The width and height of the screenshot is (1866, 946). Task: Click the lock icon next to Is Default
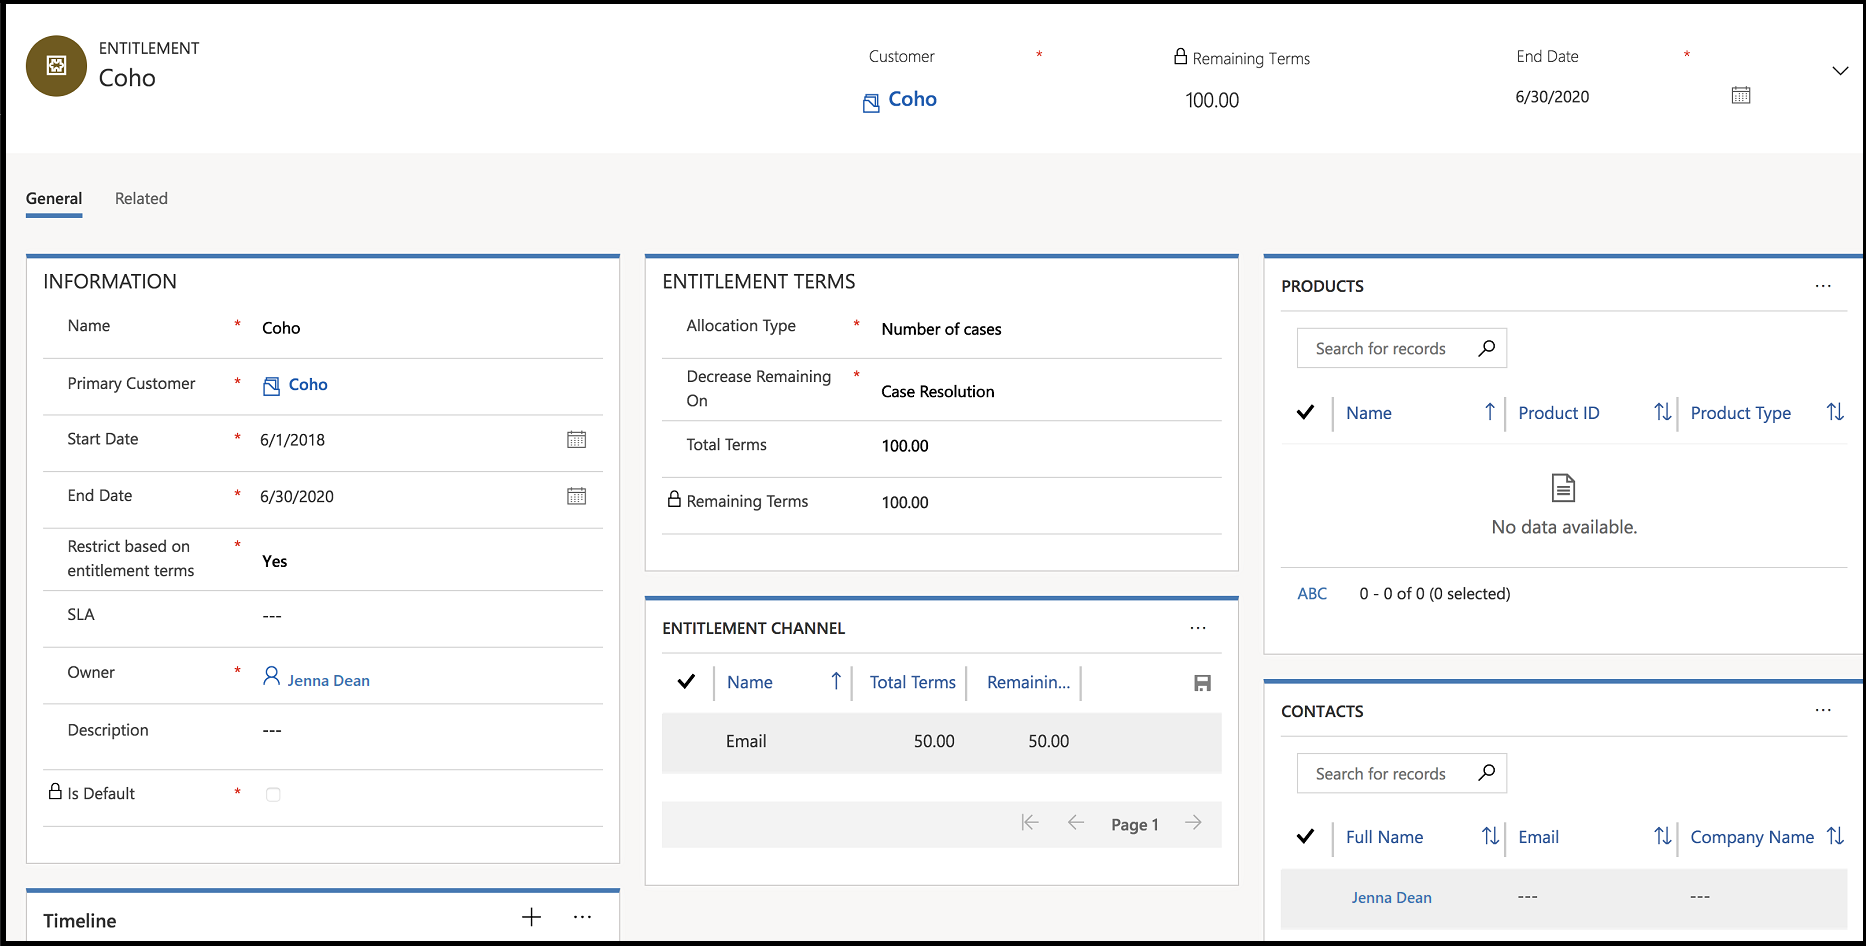coord(56,791)
